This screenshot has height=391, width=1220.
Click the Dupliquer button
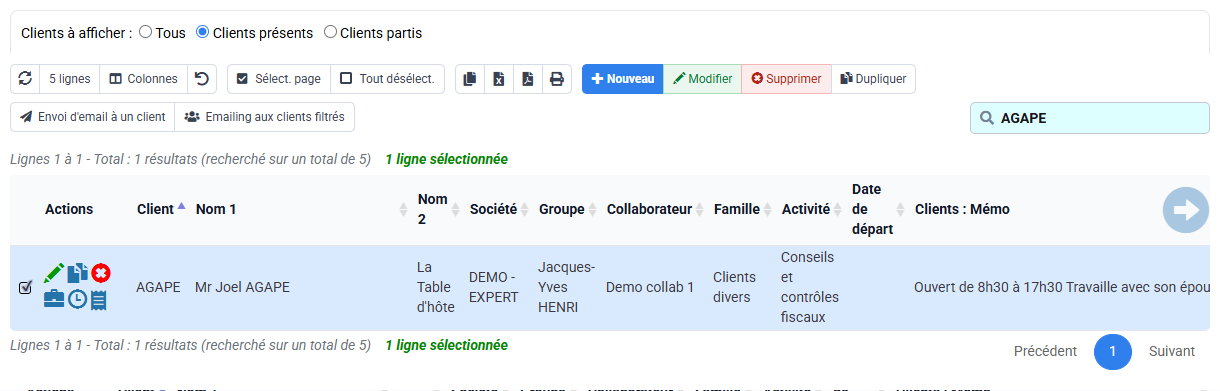click(873, 79)
